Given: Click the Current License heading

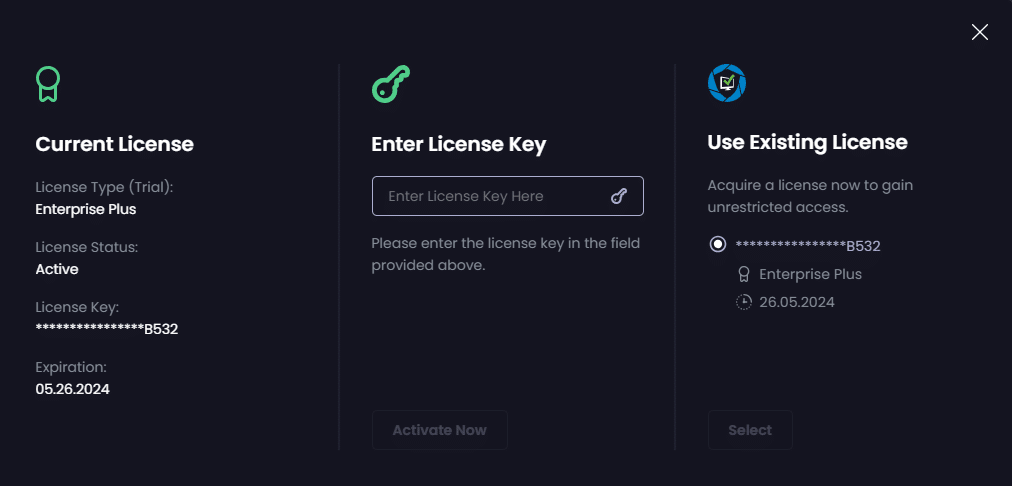Looking at the screenshot, I should [114, 144].
